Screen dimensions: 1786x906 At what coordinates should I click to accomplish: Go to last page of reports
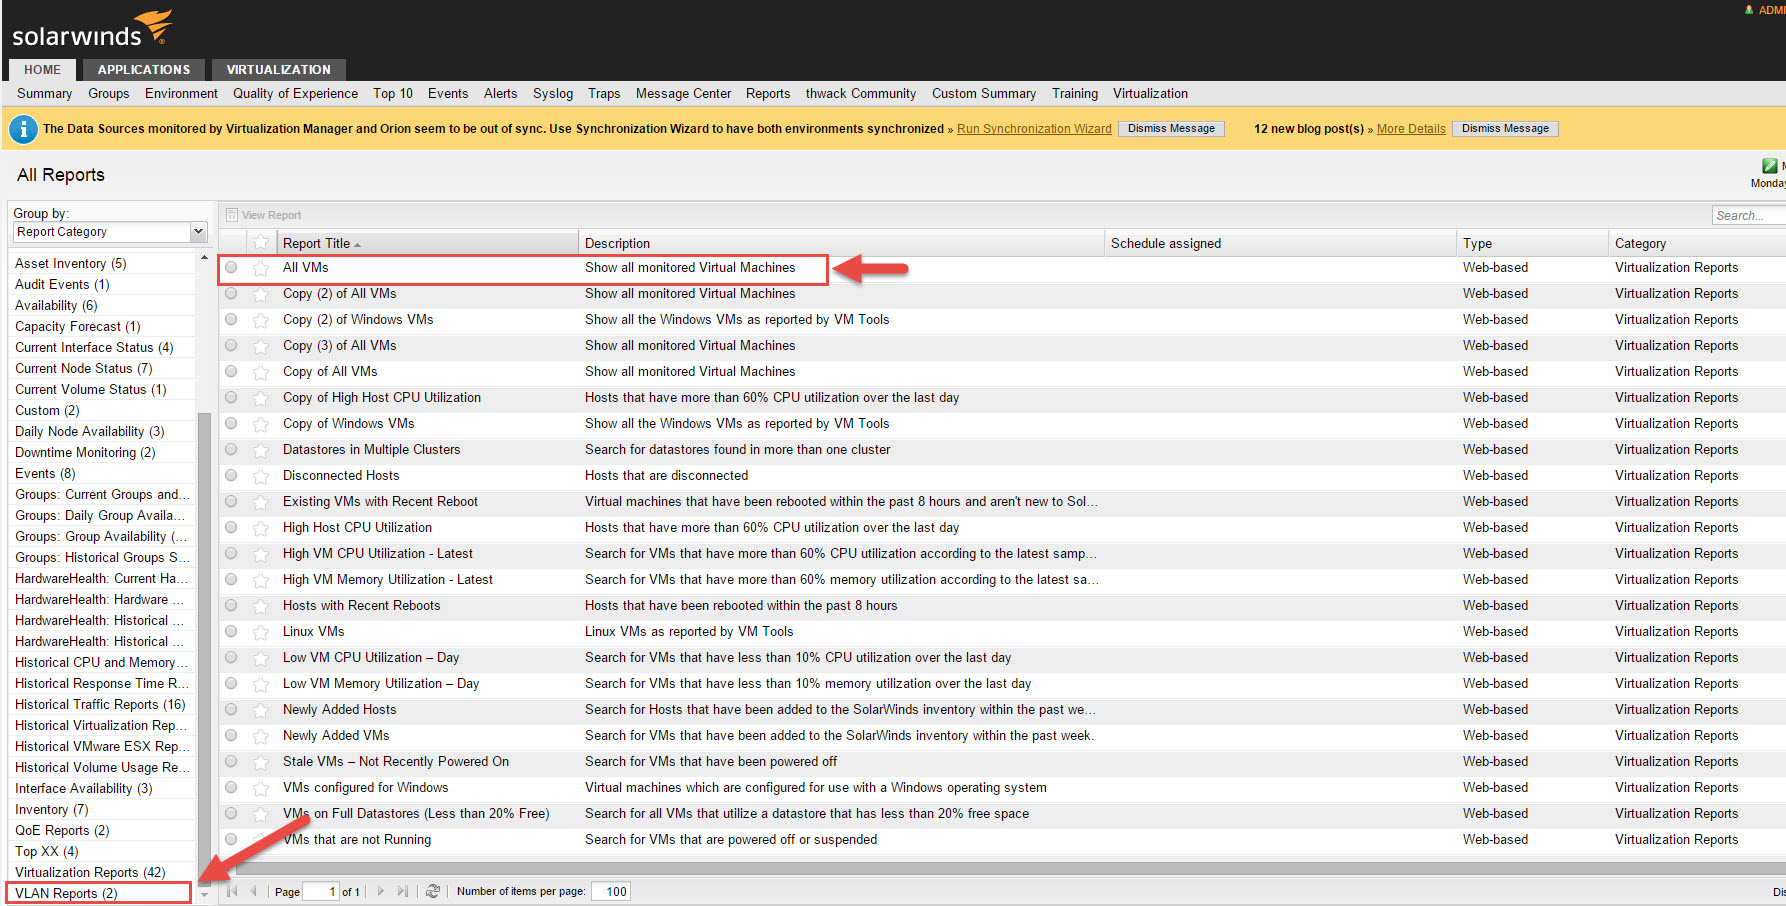coord(402,891)
